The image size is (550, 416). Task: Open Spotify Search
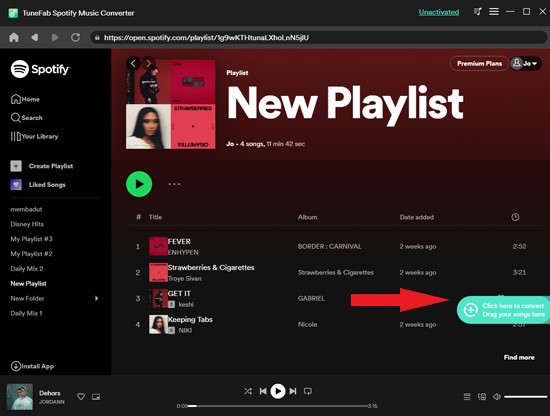coord(27,118)
